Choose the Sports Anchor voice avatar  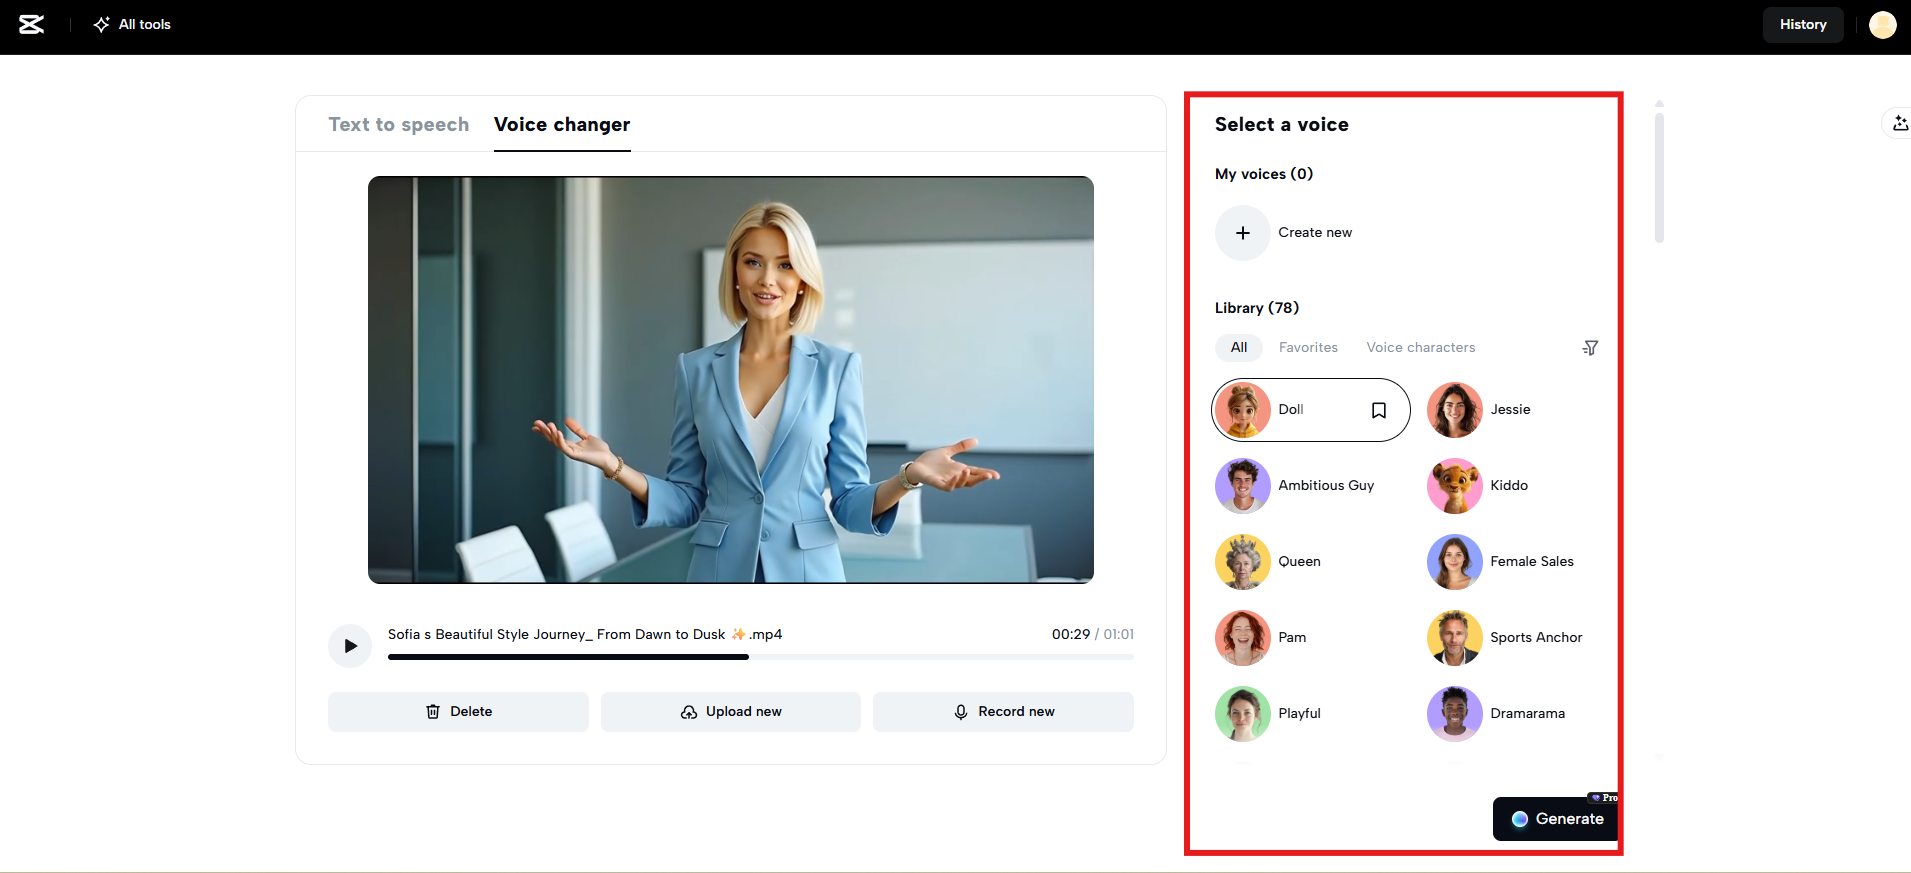1455,638
